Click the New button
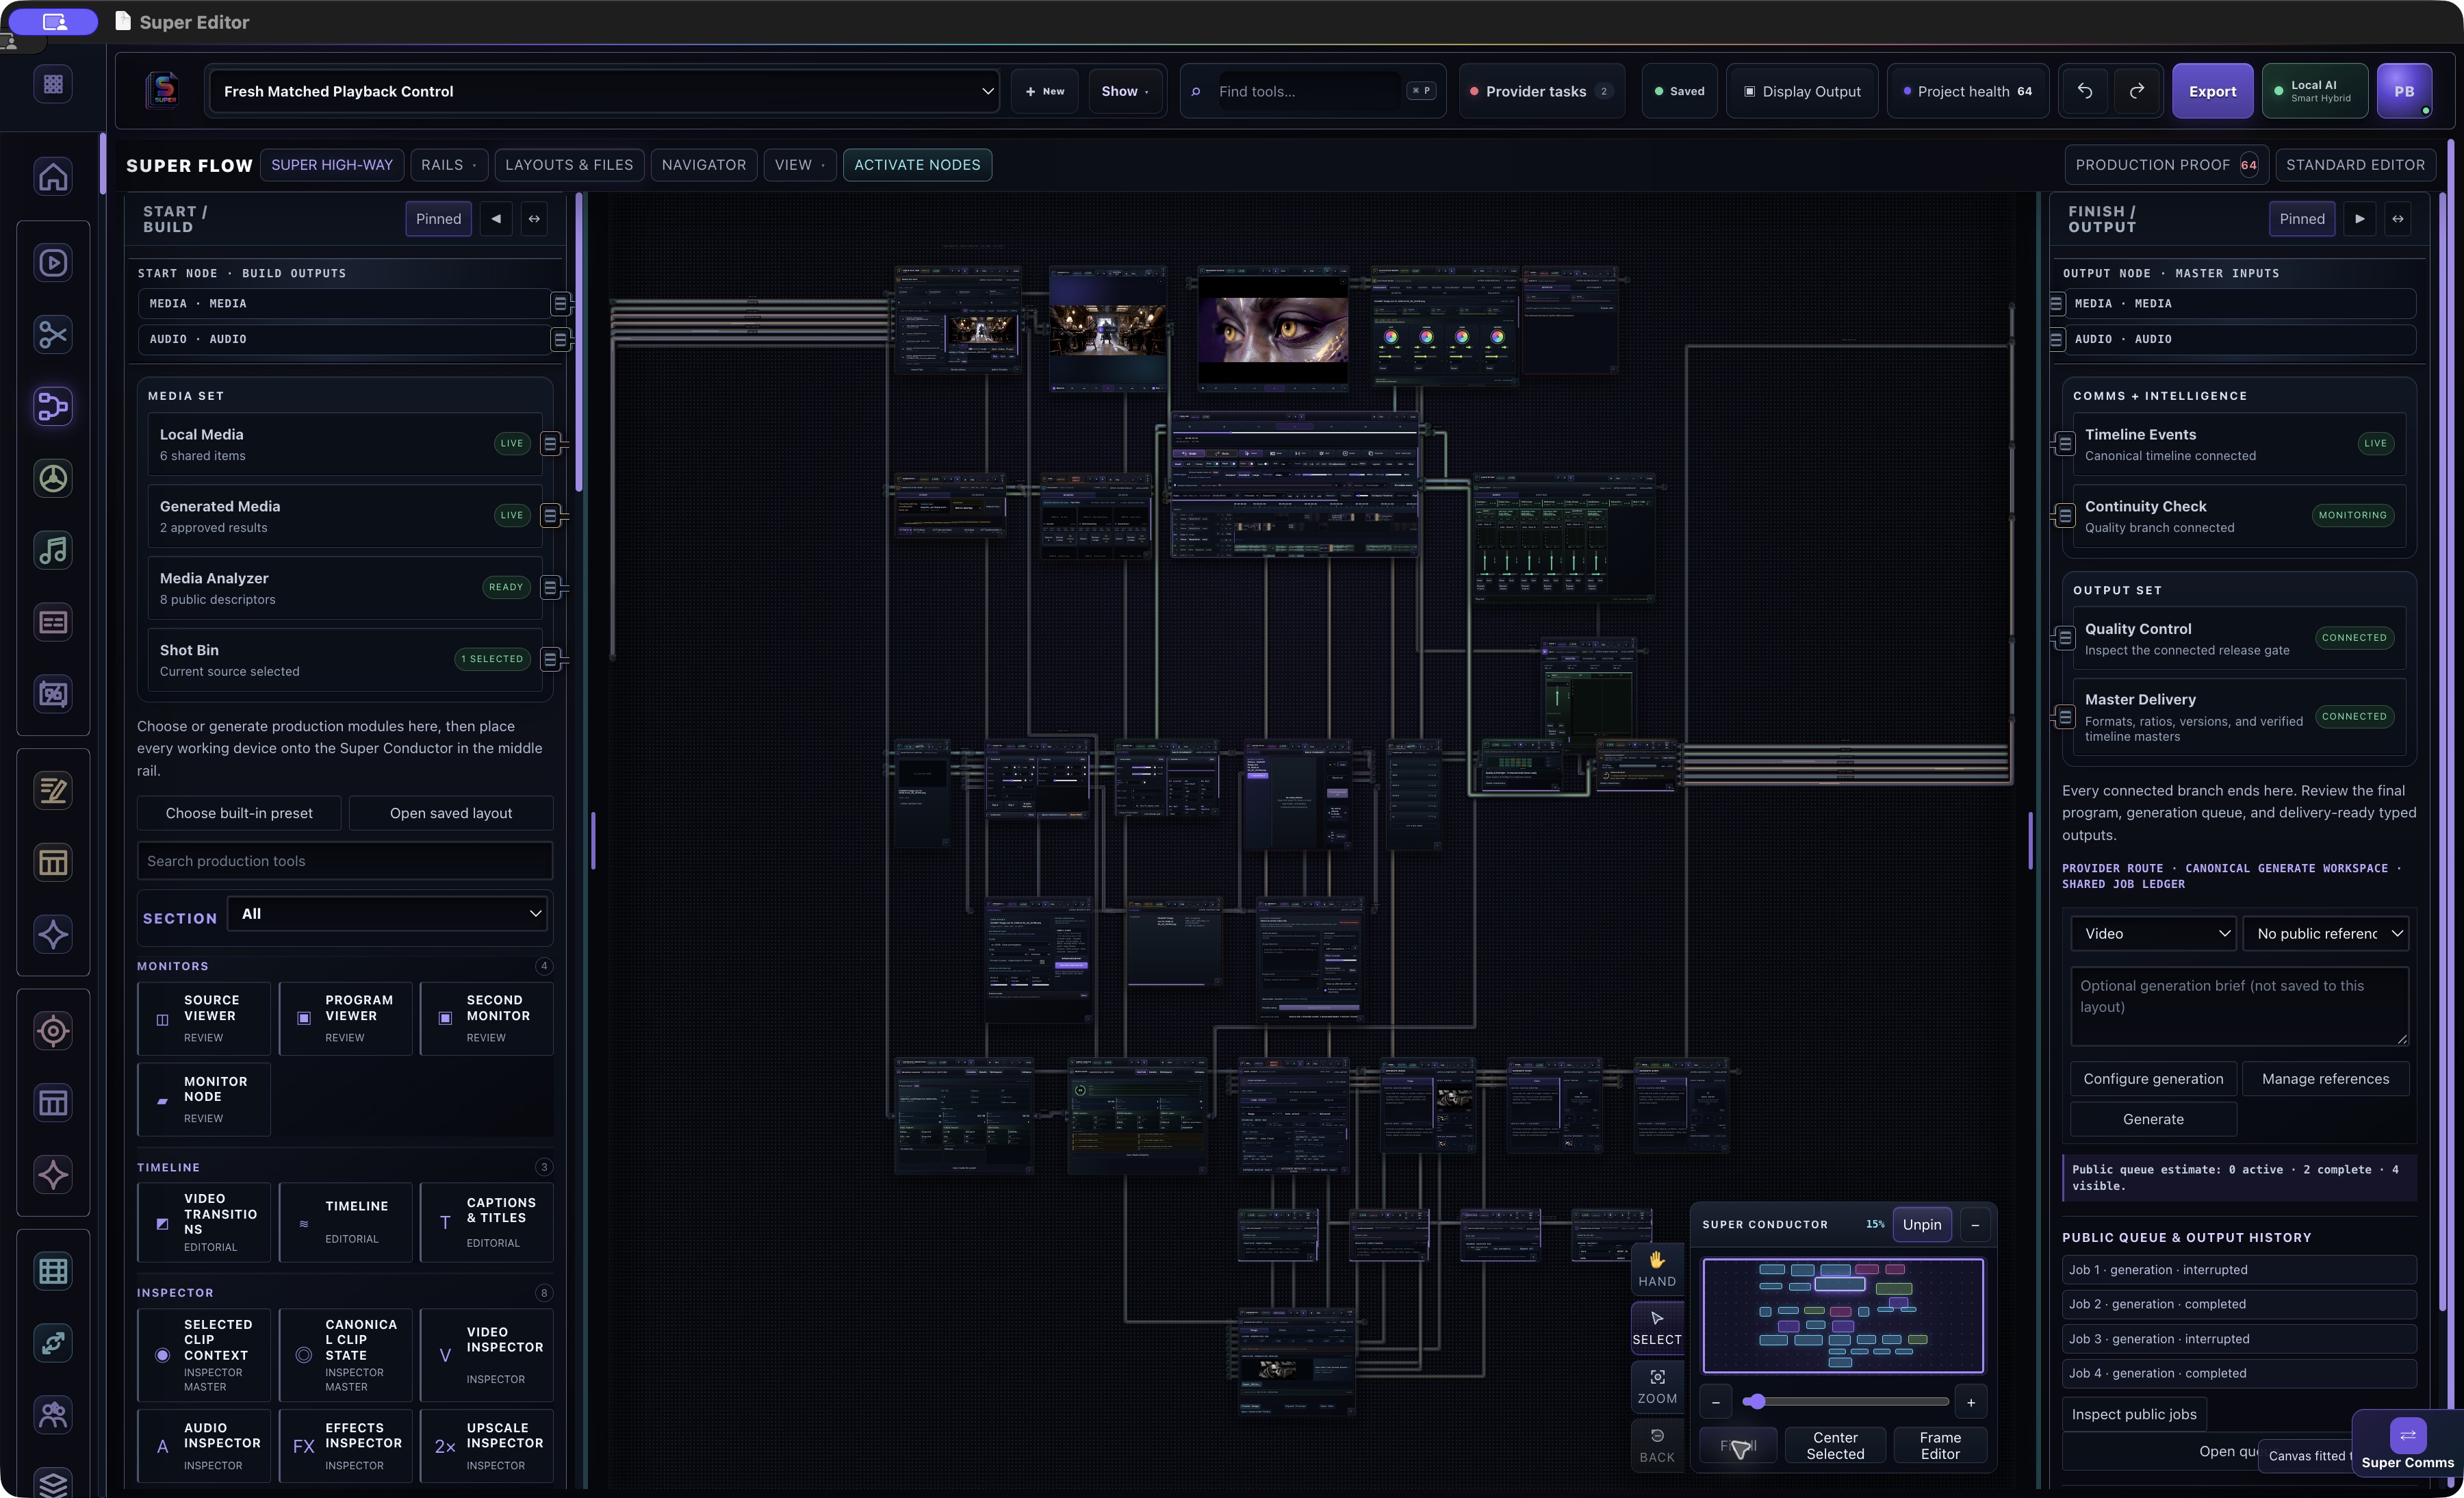2464x1498 pixels. [x=1044, y=91]
